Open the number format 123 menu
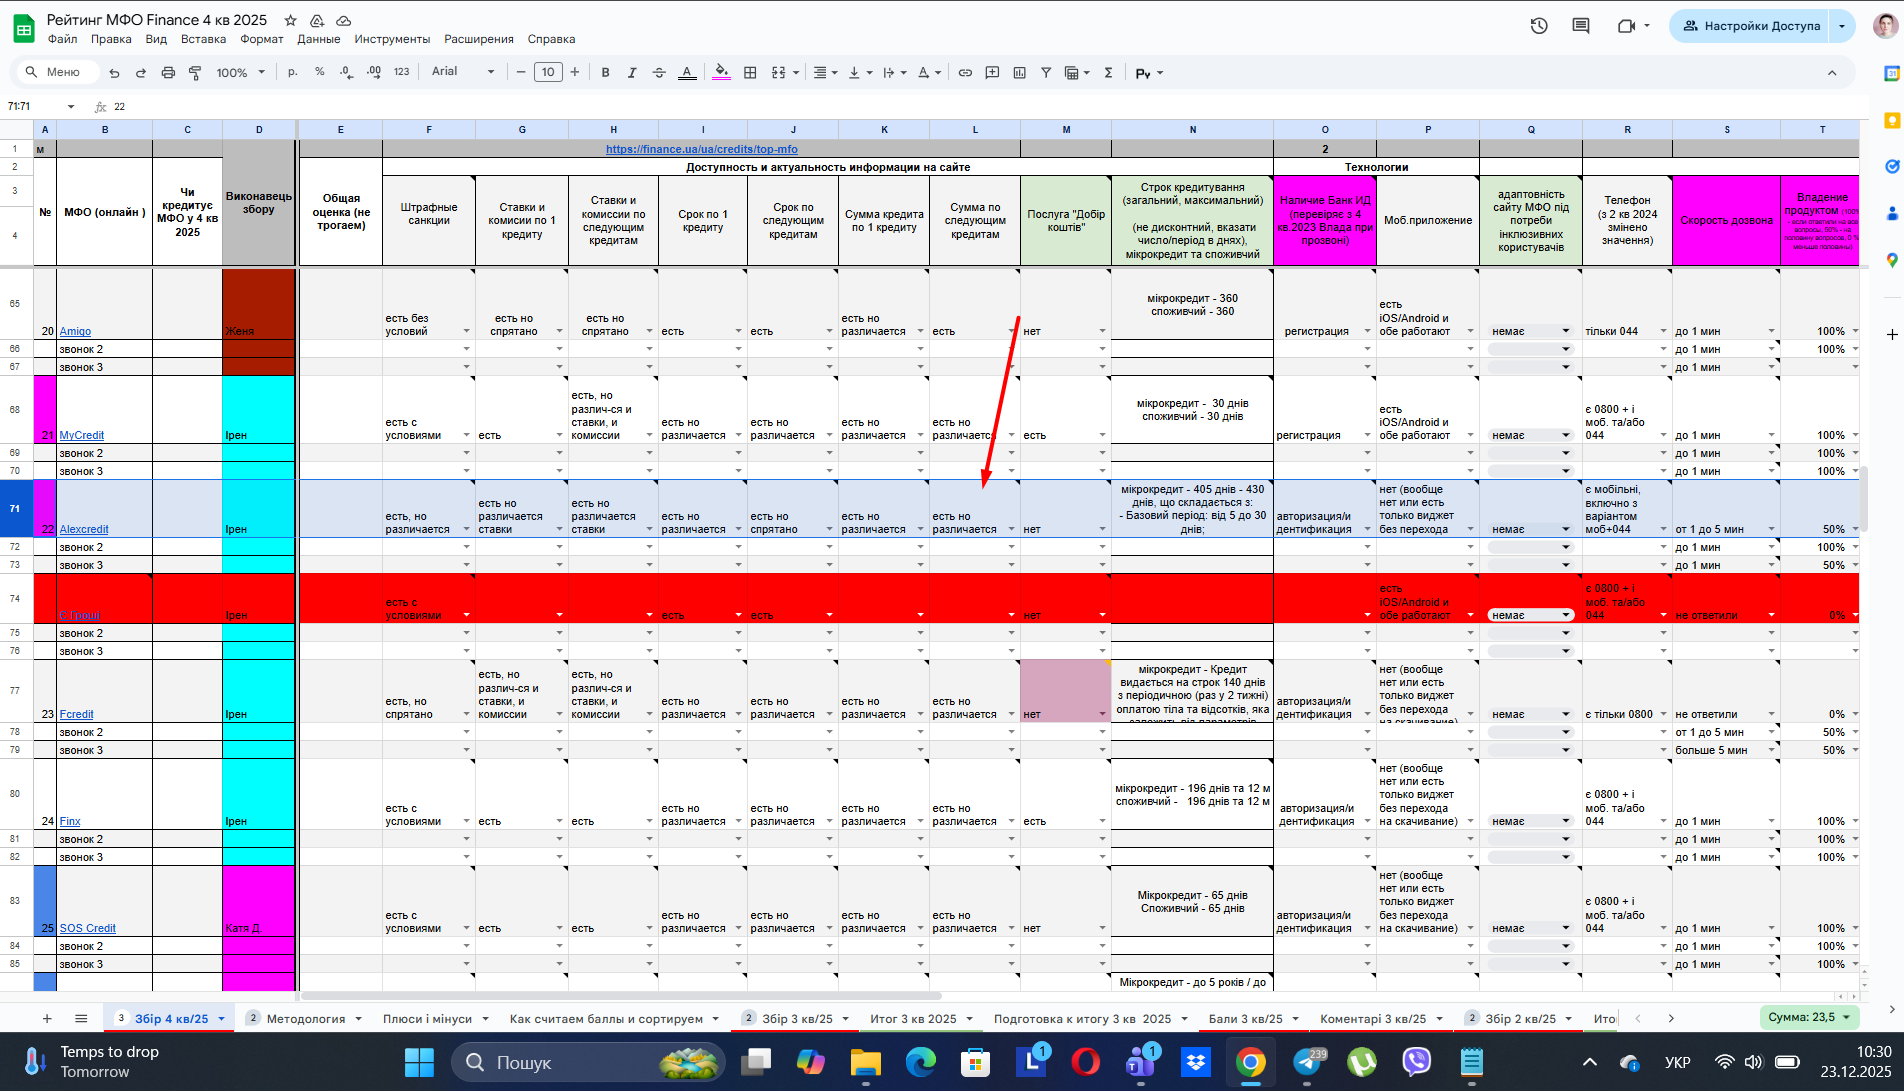This screenshot has width=1904, height=1091. coord(402,72)
